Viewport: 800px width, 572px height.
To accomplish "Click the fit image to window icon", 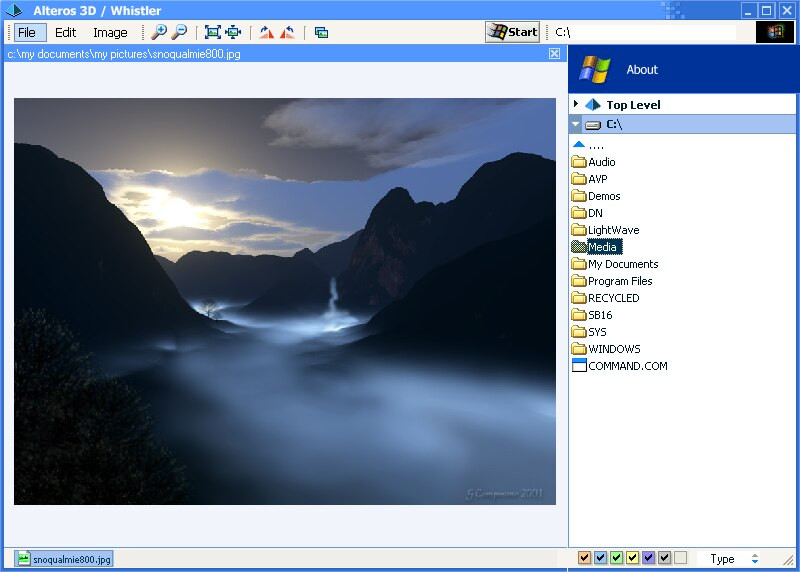I will 213,32.
